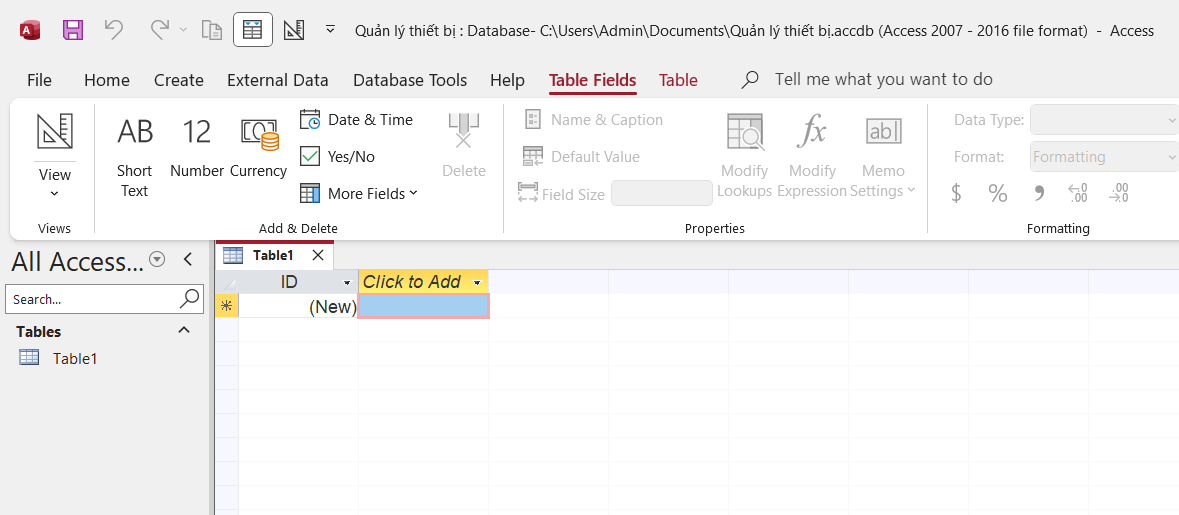Click Modify Expression fx icon
The width and height of the screenshot is (1179, 515).
tap(812, 132)
